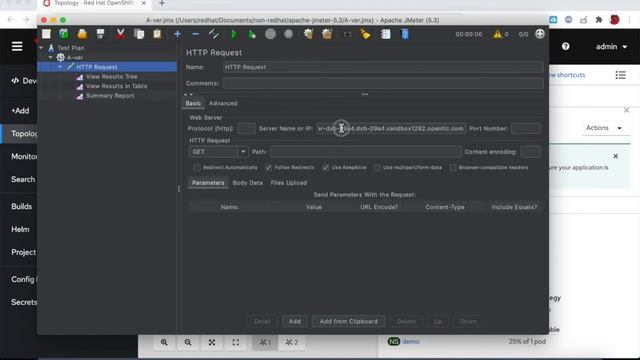Click the +Add link in OpenShift sidebar
Screen dimensions: 640x360
20,111
